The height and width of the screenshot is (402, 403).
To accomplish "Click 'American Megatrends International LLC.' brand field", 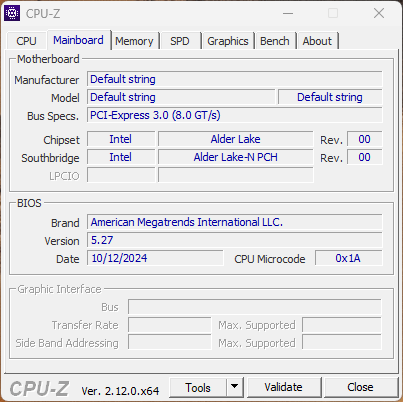I will point(235,222).
